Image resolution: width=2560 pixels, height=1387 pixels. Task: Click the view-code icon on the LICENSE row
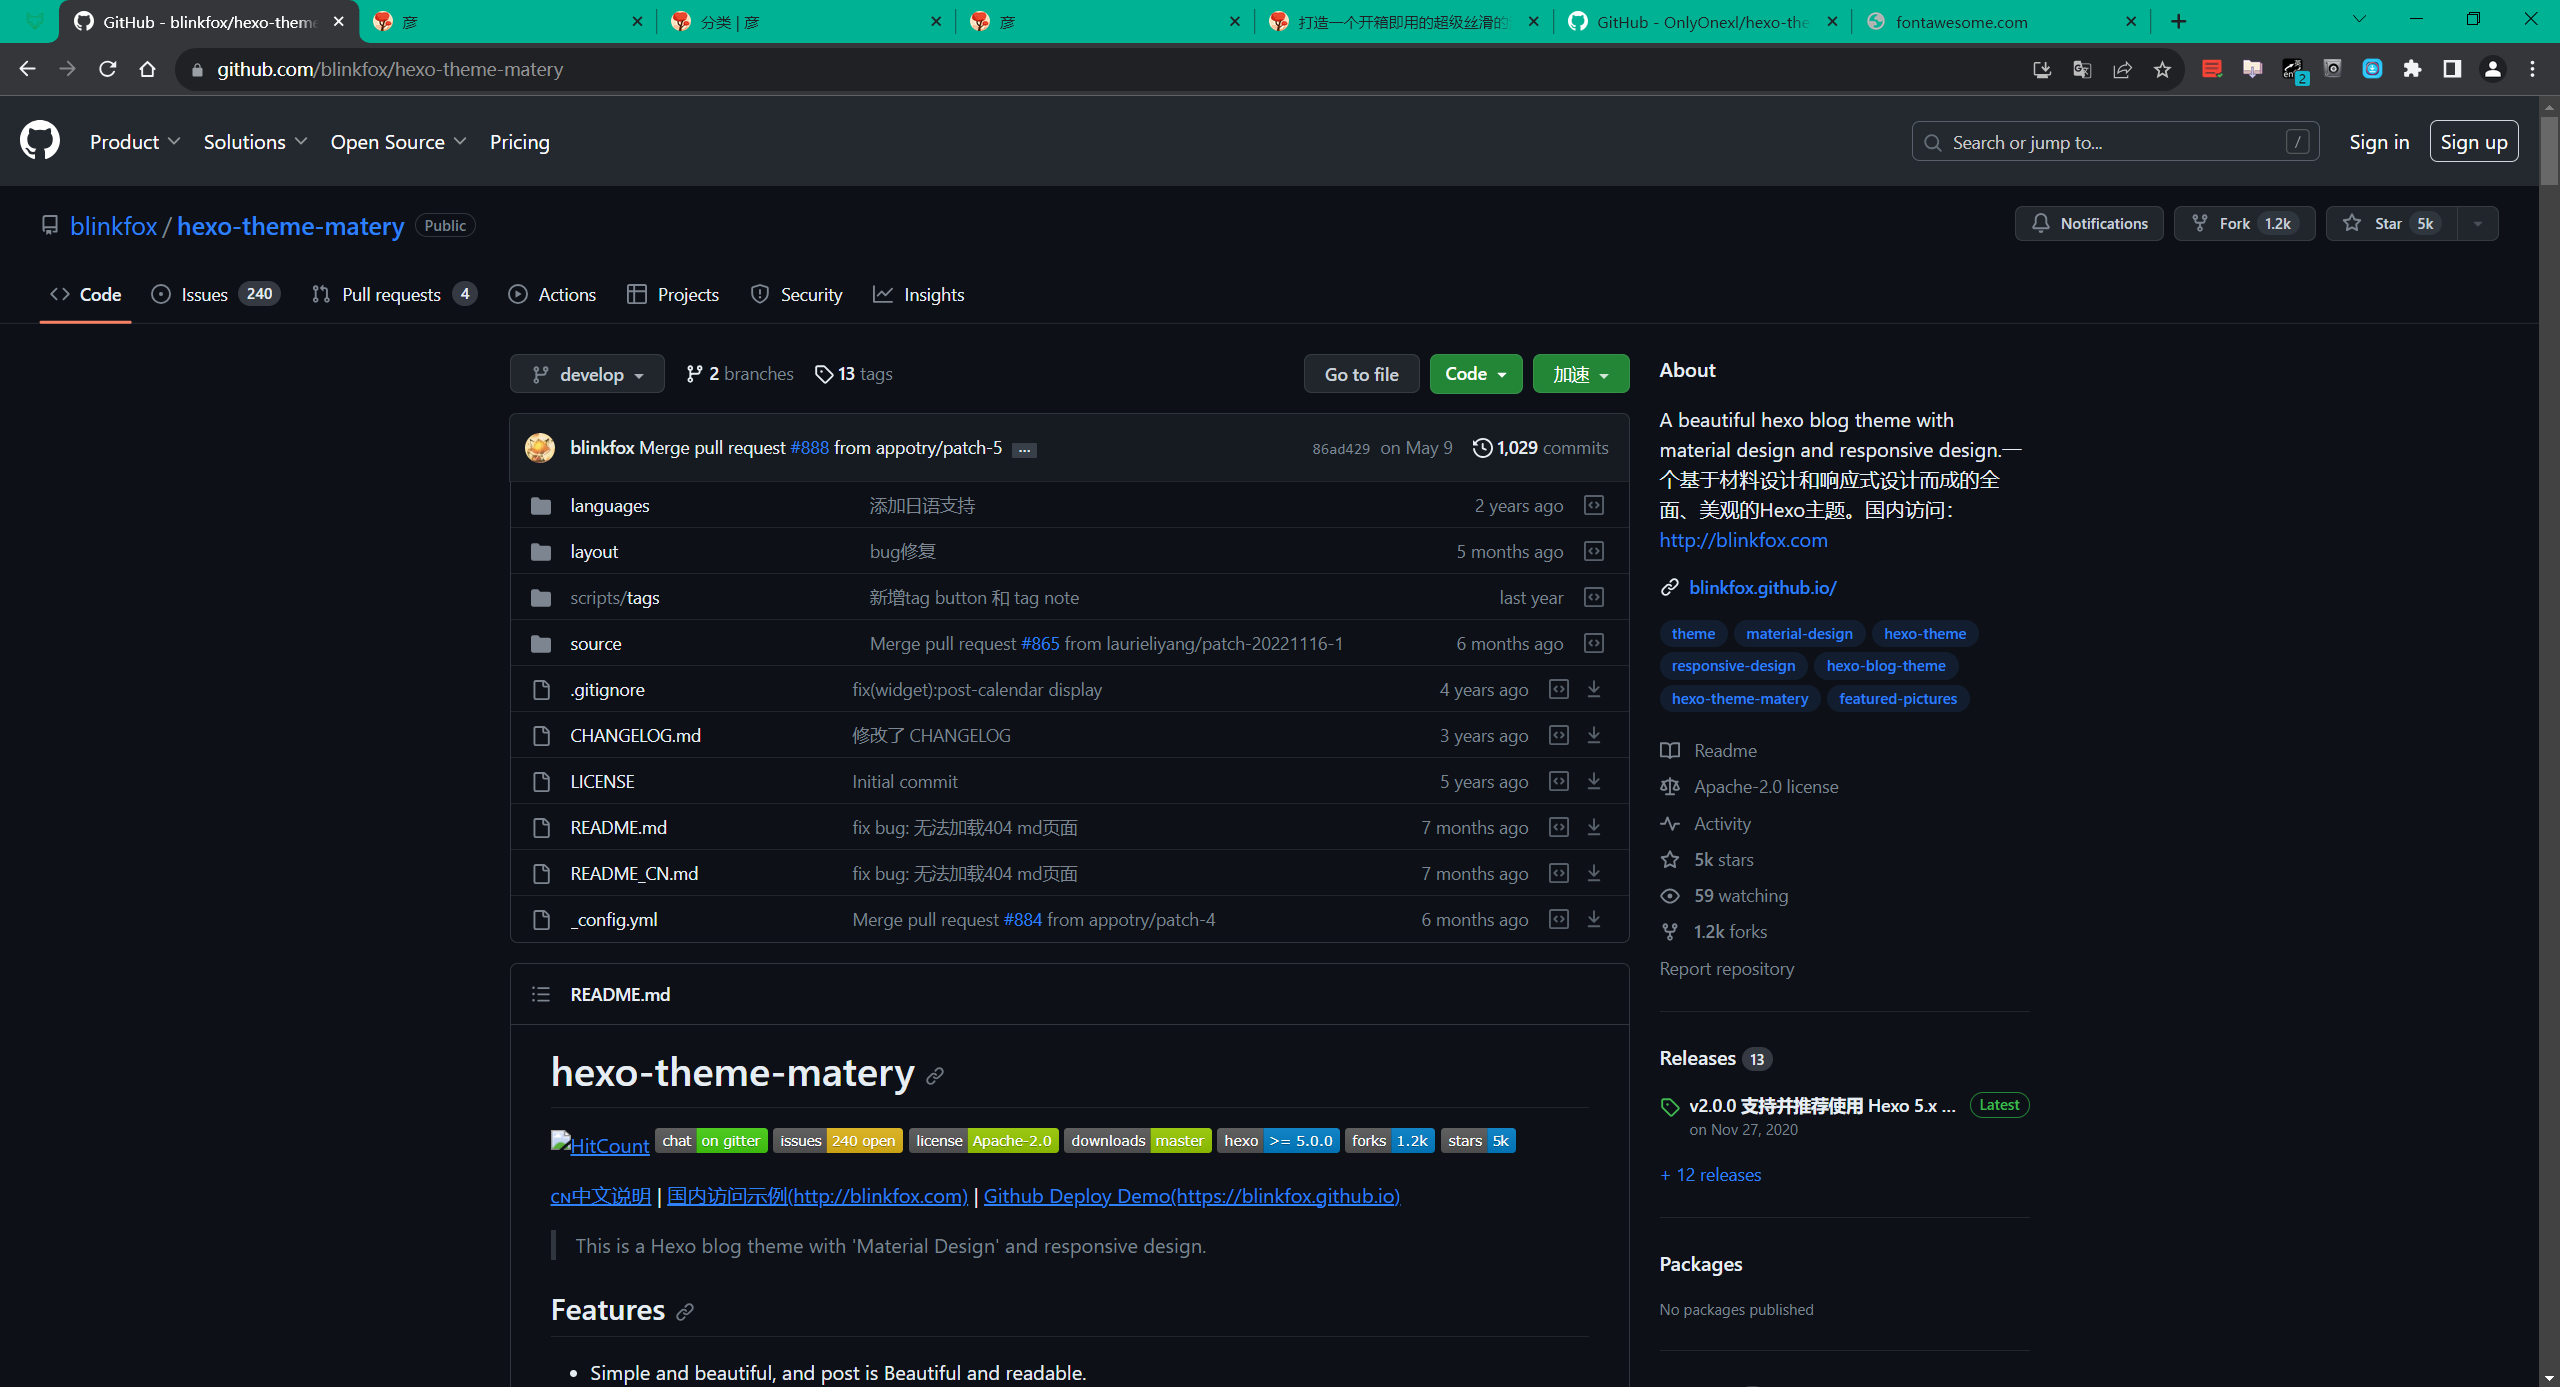coord(1558,781)
